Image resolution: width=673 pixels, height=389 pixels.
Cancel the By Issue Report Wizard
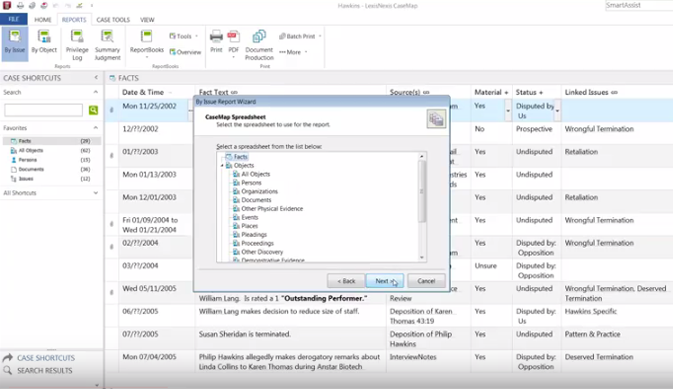point(426,281)
